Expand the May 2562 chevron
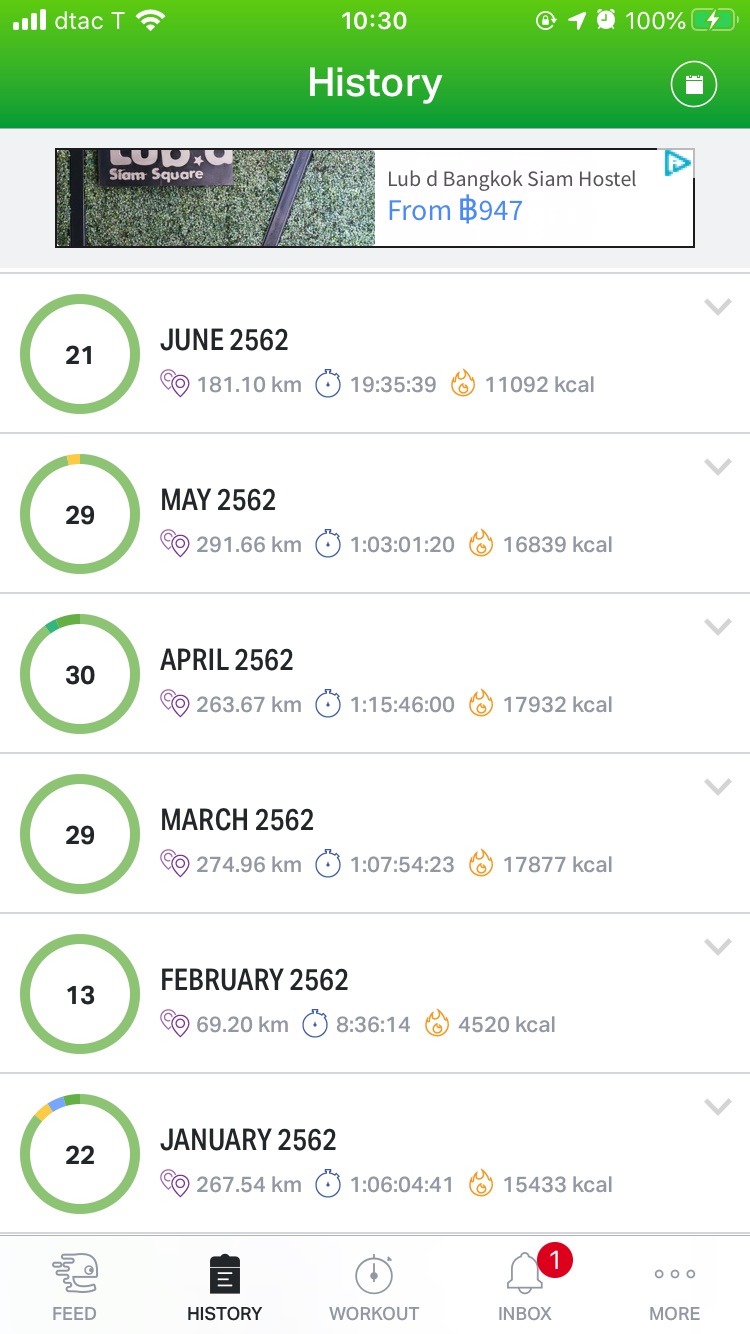The width and height of the screenshot is (750, 1334). tap(718, 467)
